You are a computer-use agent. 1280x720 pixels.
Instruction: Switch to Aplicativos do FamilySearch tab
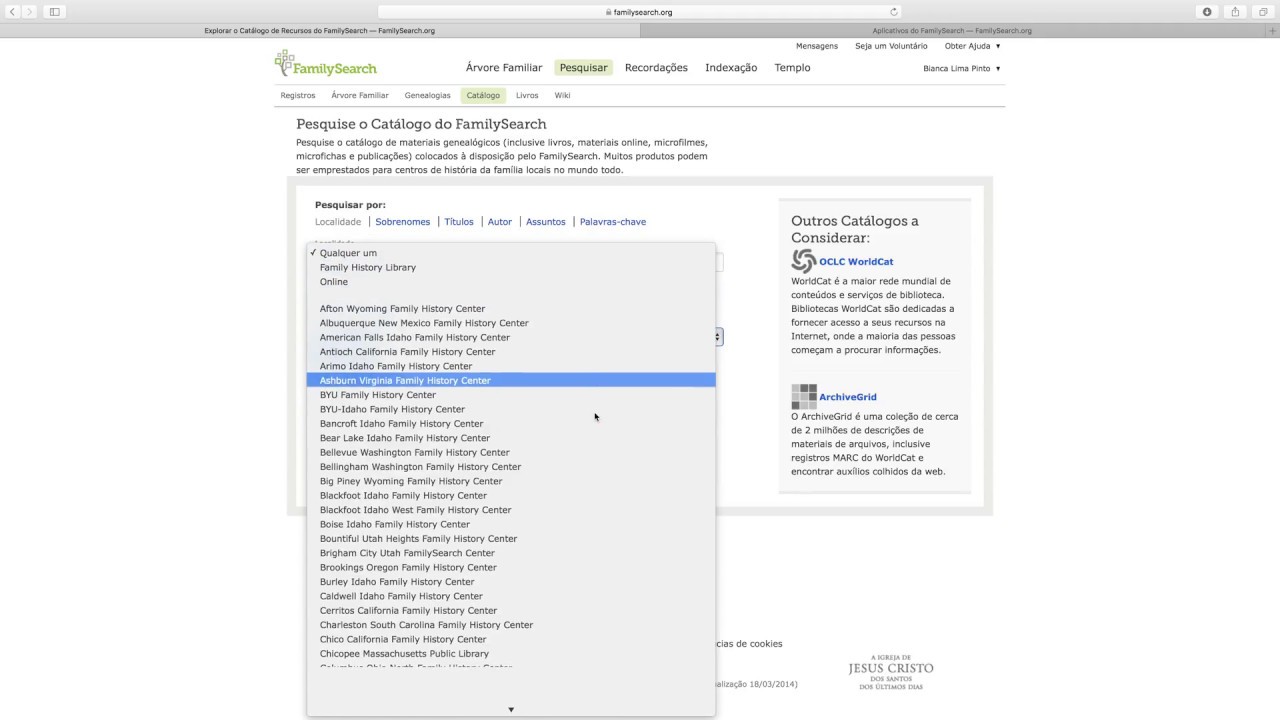point(952,31)
